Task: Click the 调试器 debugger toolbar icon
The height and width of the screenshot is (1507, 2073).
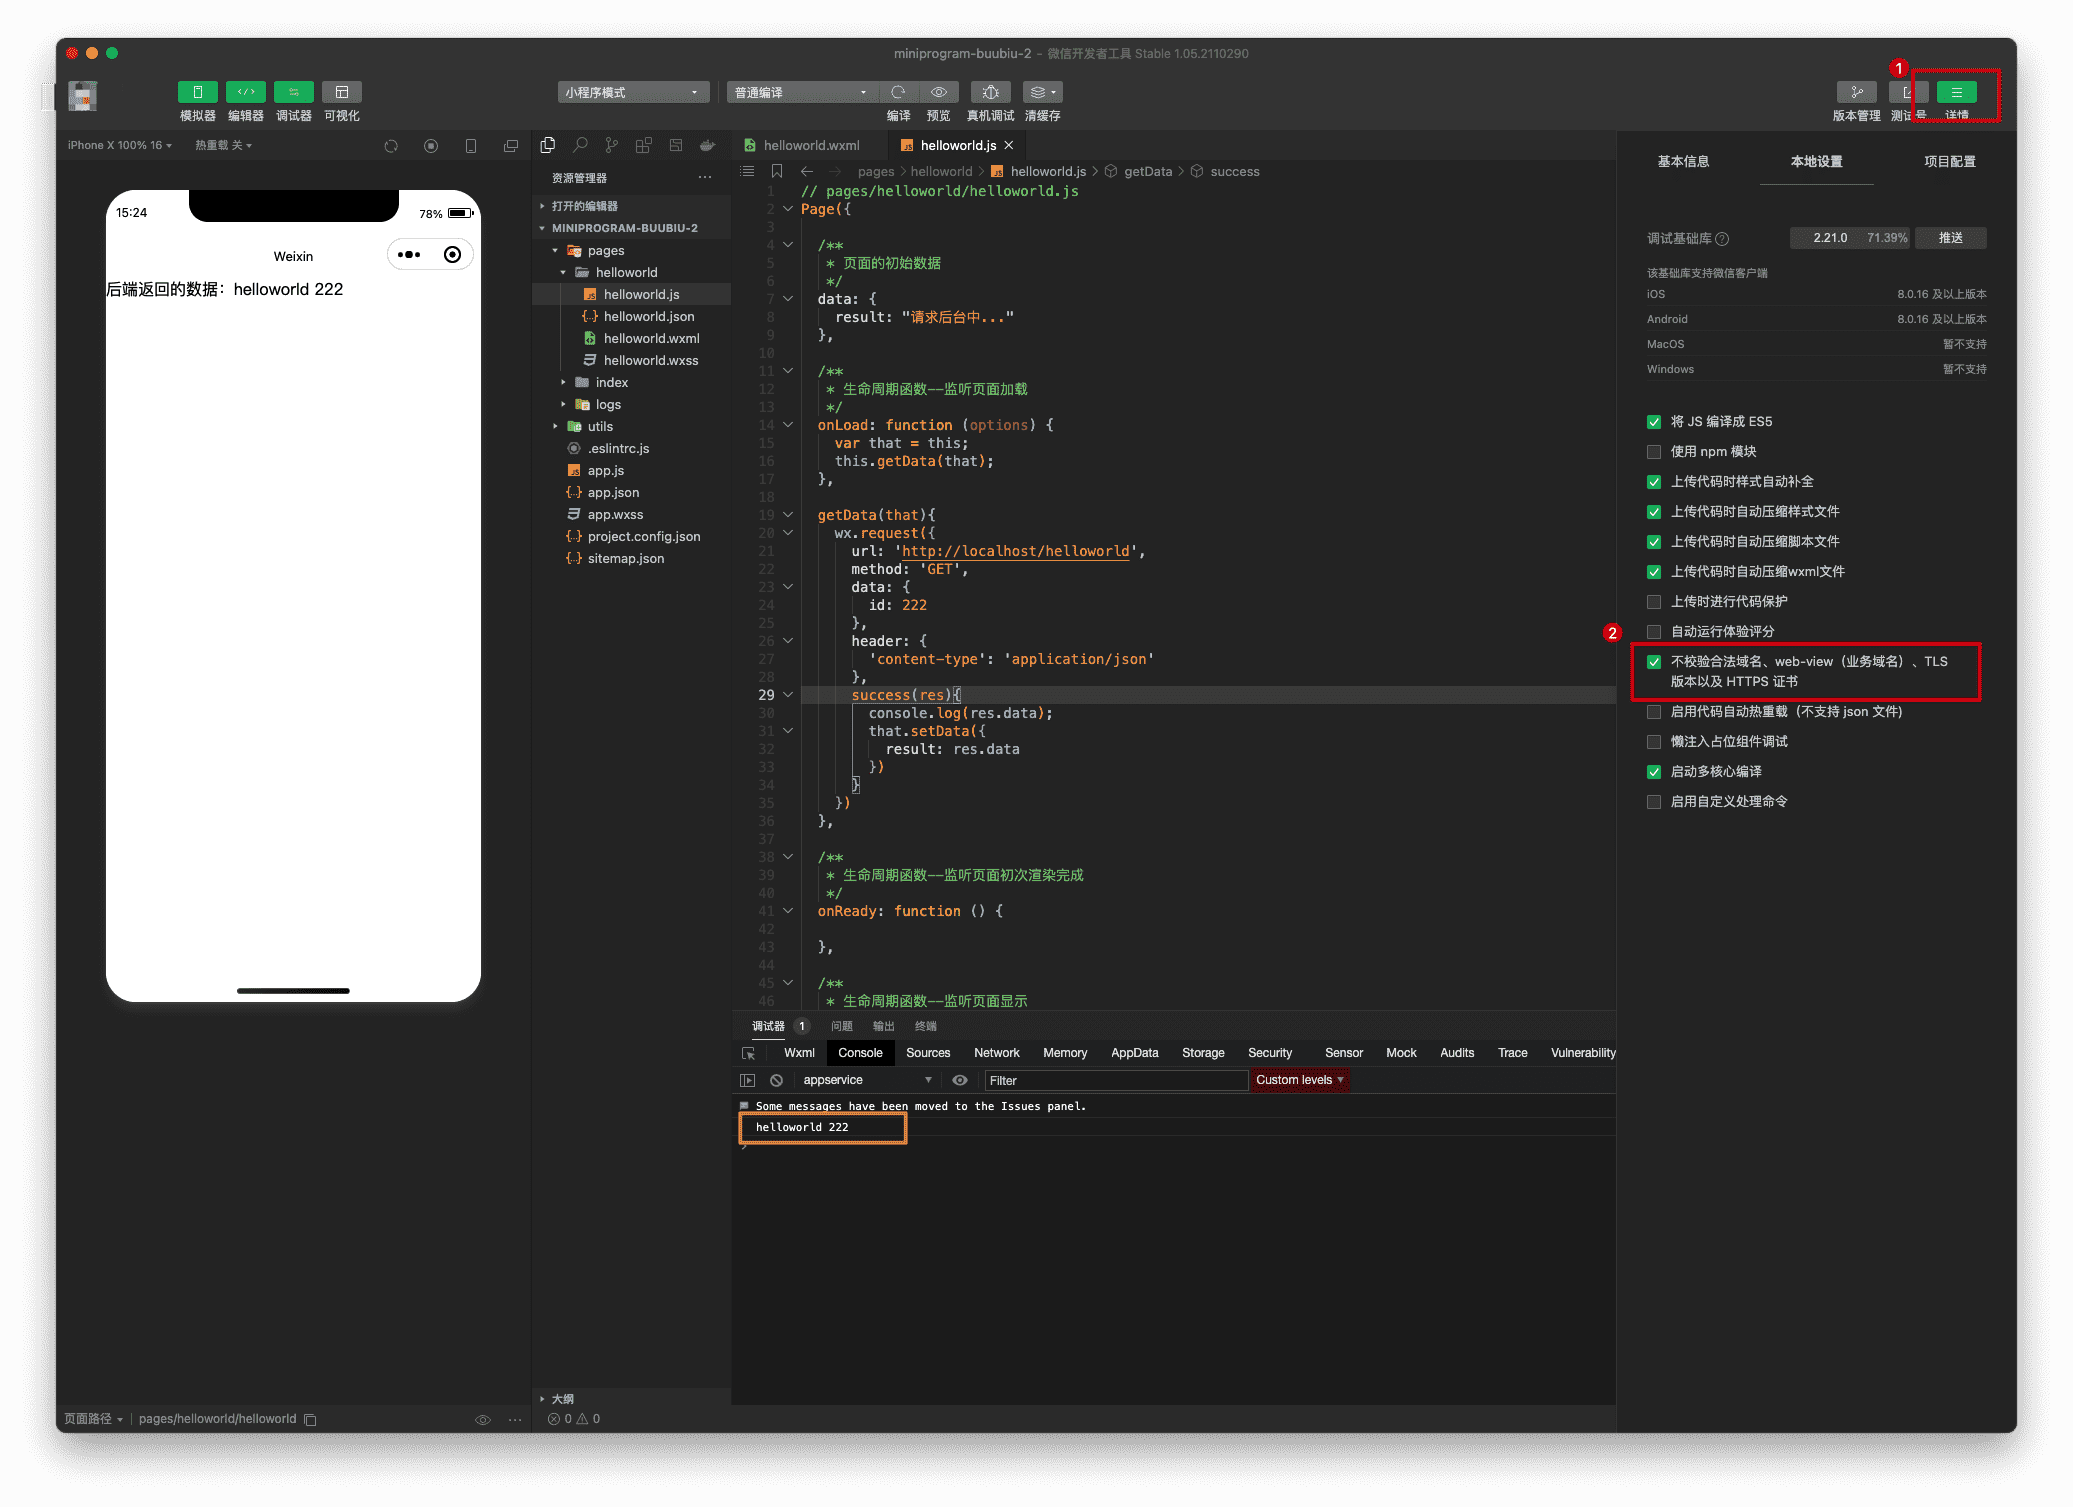Action: click(x=293, y=92)
